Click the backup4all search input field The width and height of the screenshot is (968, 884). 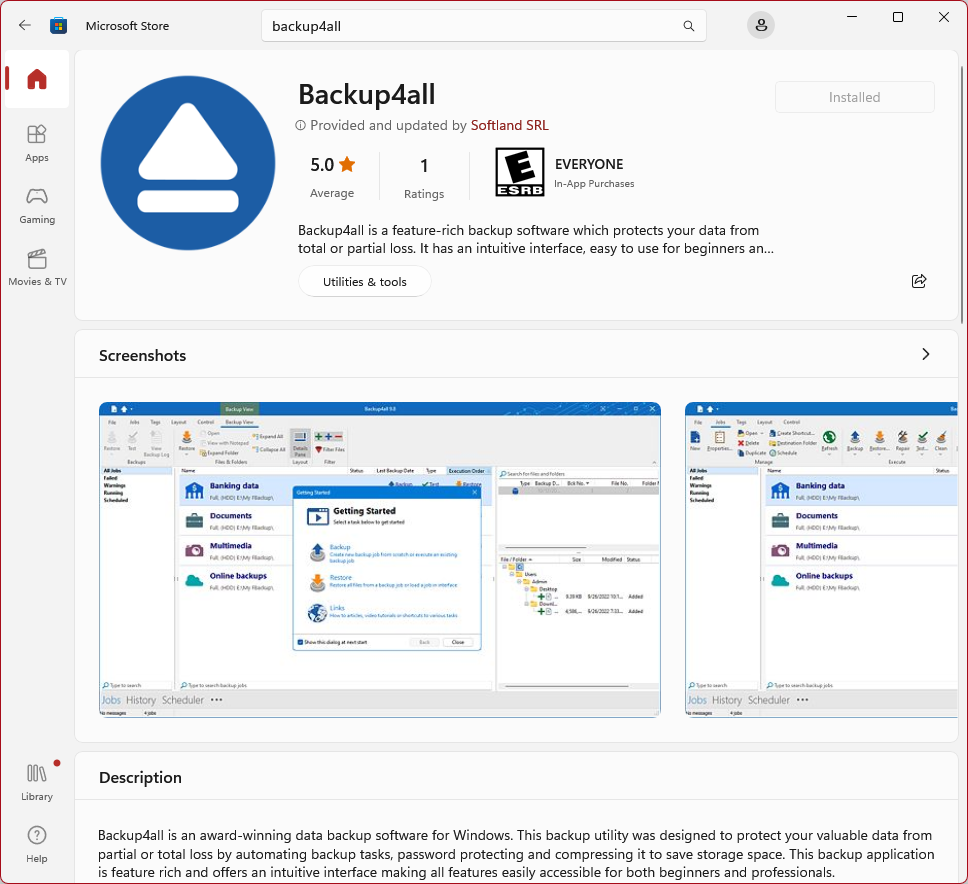(x=483, y=26)
